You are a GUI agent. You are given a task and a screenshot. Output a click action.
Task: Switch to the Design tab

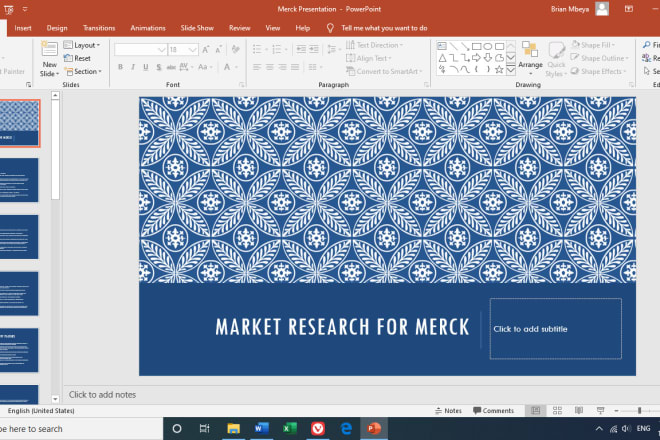point(57,28)
